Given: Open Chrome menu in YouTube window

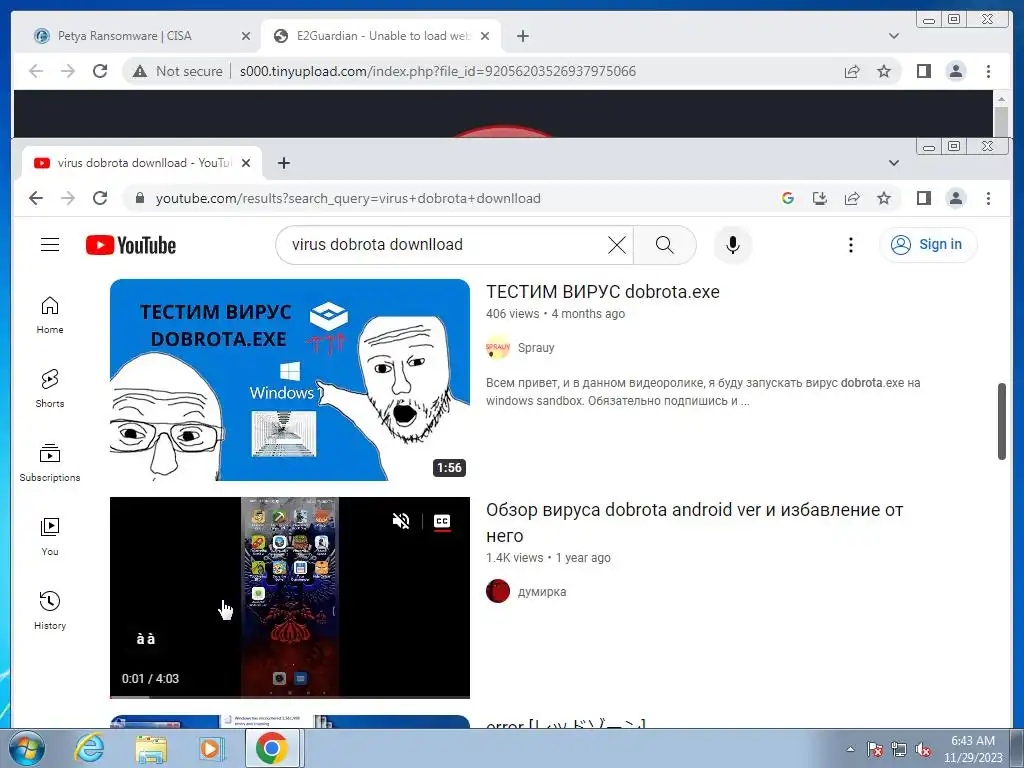Looking at the screenshot, I should click(x=988, y=198).
